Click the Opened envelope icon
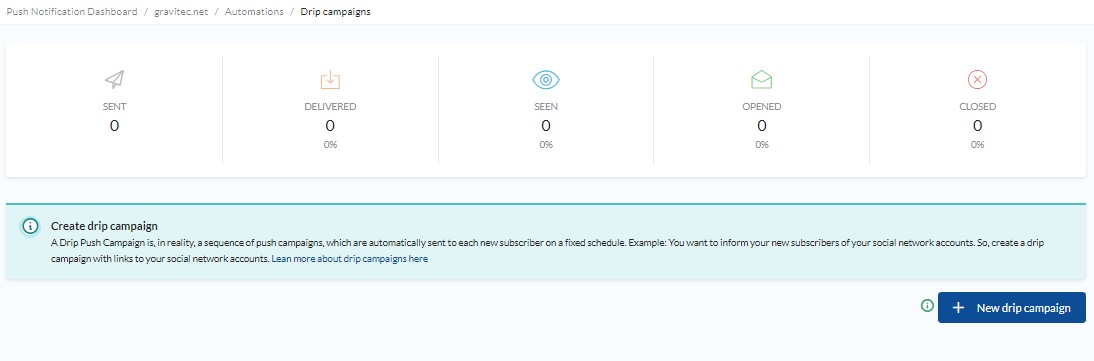Viewport: 1094px width, 361px height. tap(762, 80)
